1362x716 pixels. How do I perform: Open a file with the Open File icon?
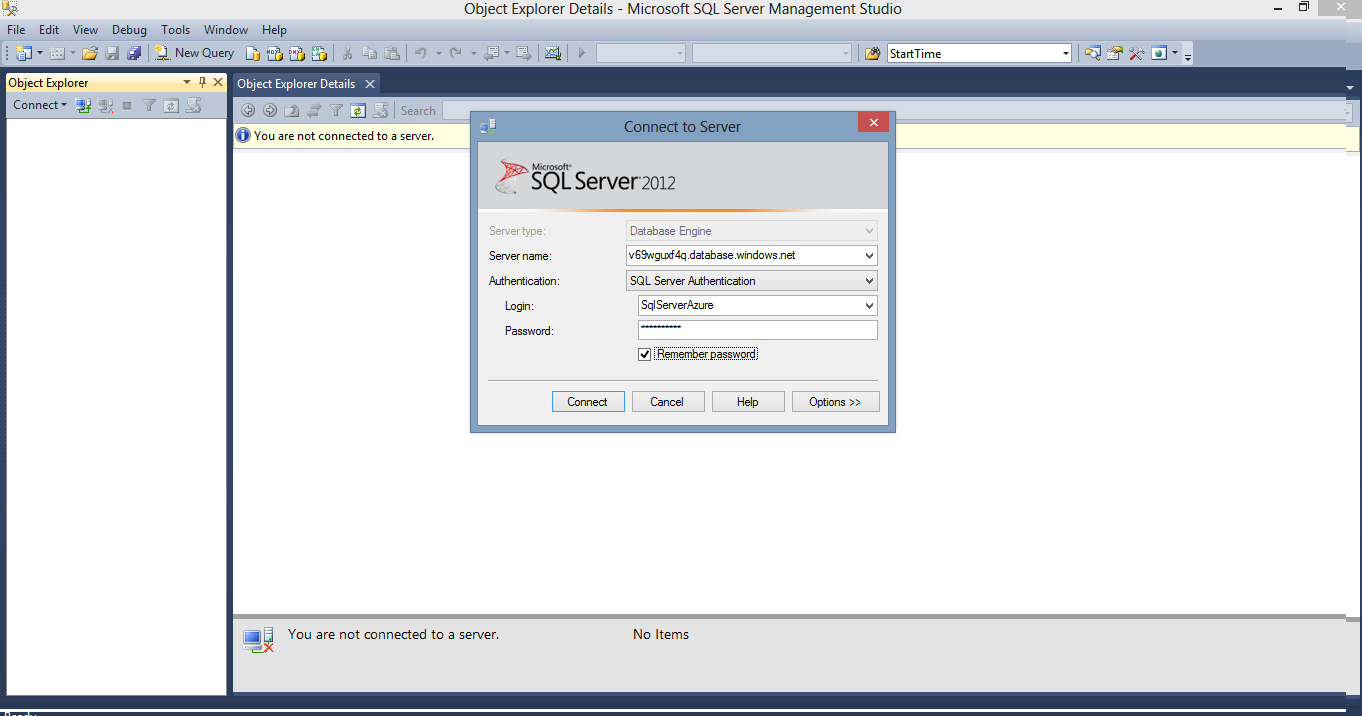[x=89, y=53]
